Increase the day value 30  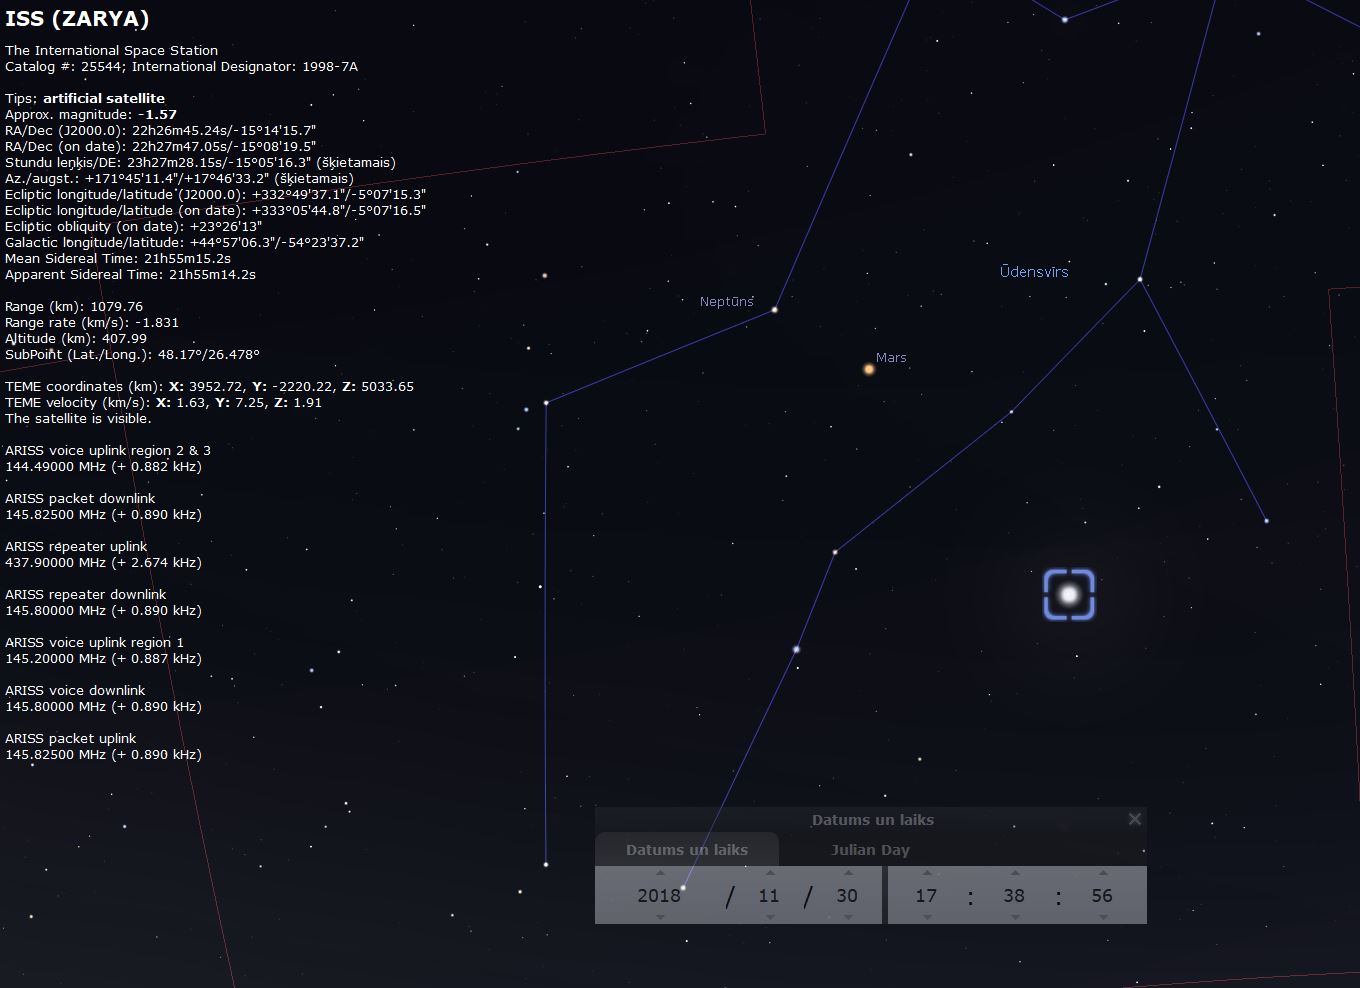tap(847, 873)
